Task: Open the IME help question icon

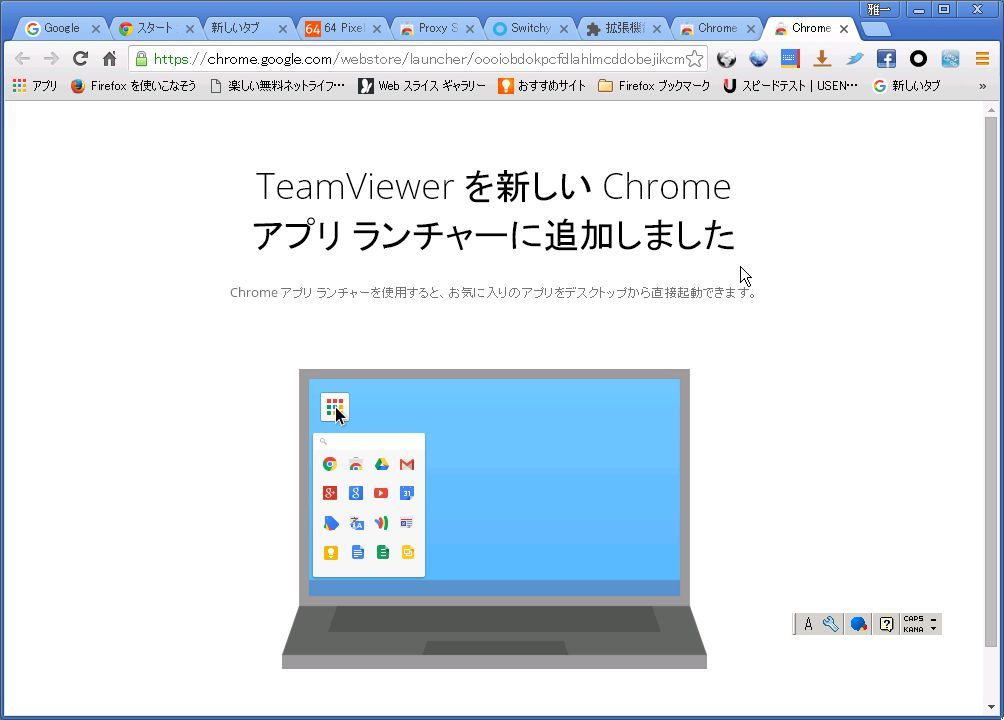Action: pos(886,624)
